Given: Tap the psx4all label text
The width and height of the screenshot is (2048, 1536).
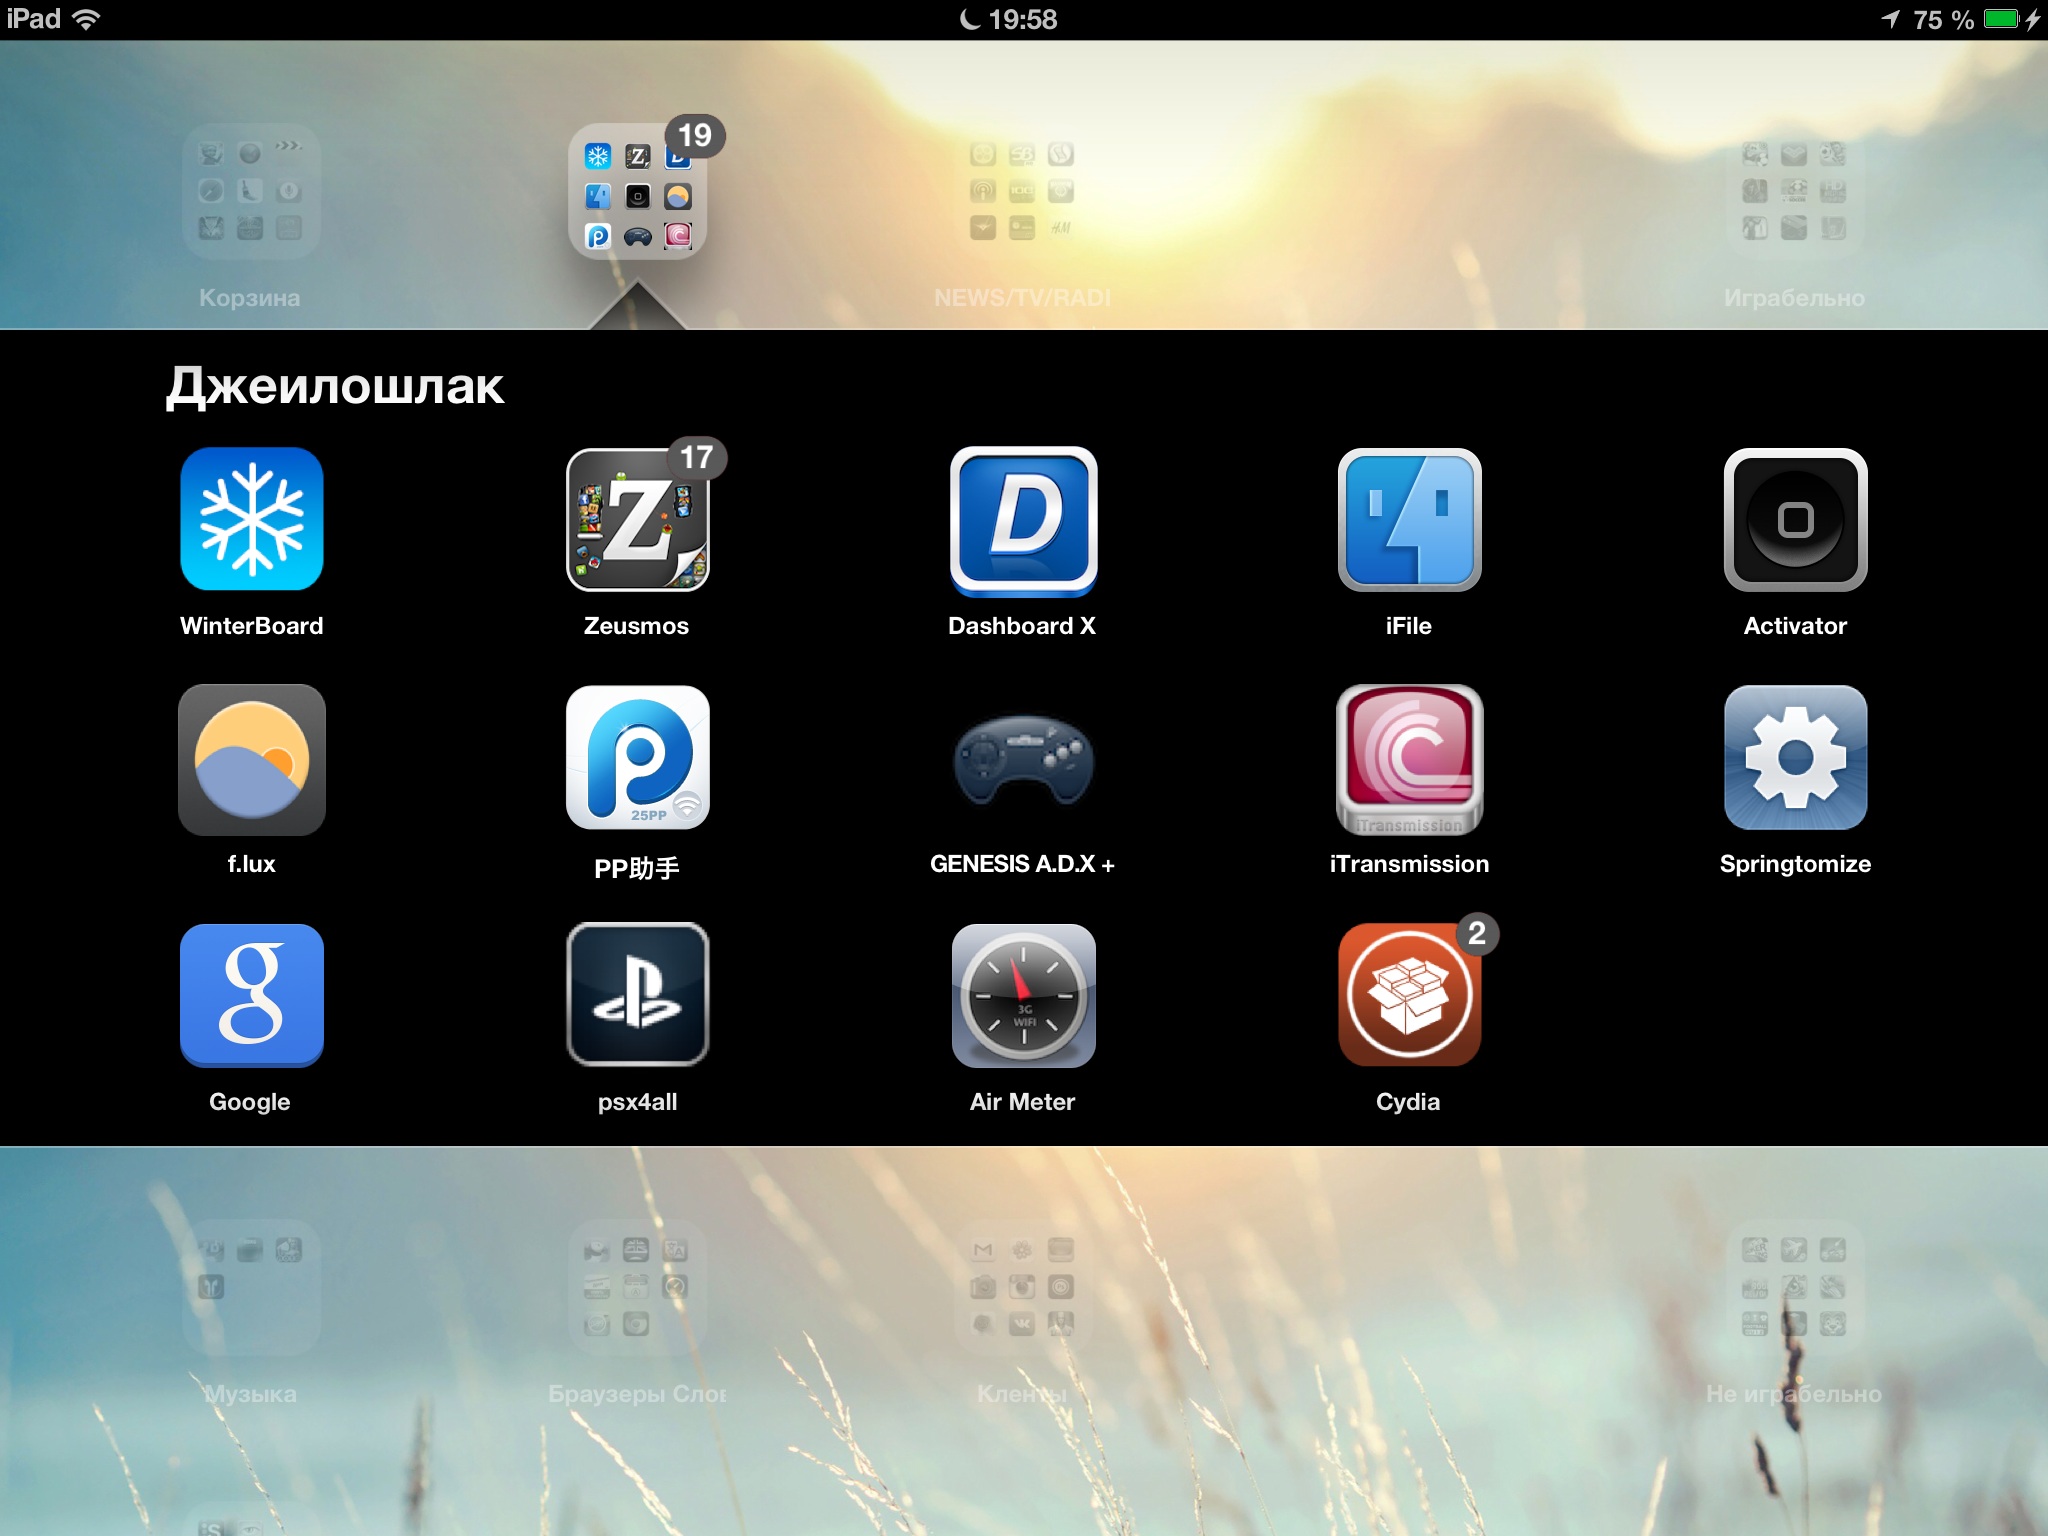Looking at the screenshot, I should [637, 1102].
